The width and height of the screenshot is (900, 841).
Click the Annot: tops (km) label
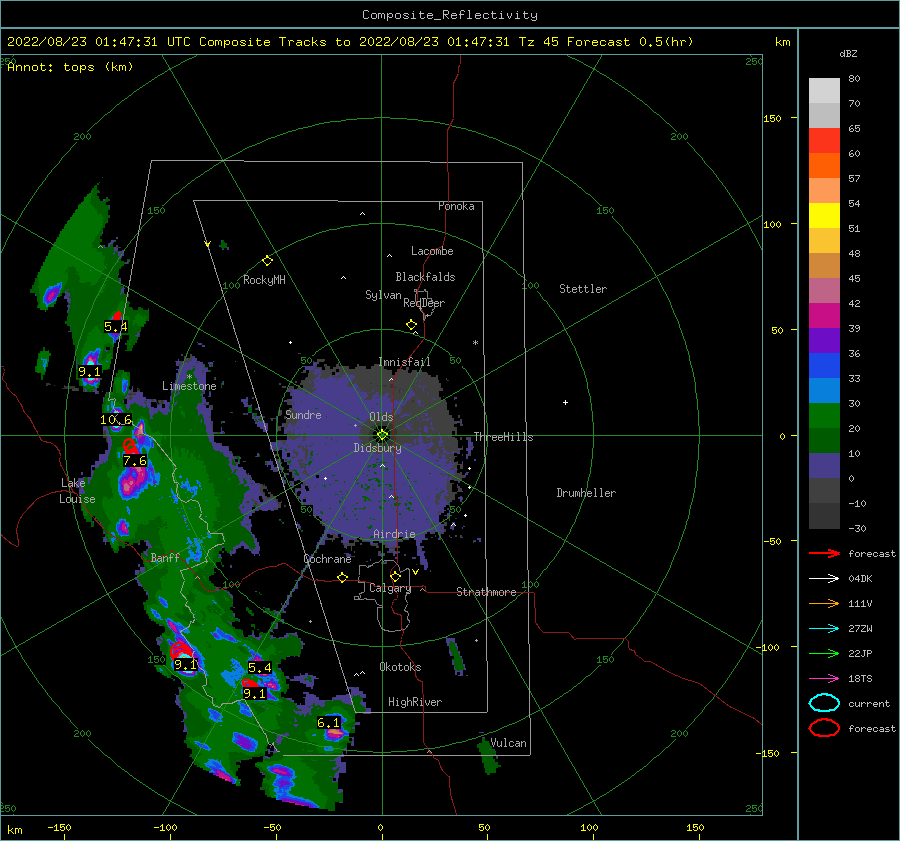click(x=70, y=67)
